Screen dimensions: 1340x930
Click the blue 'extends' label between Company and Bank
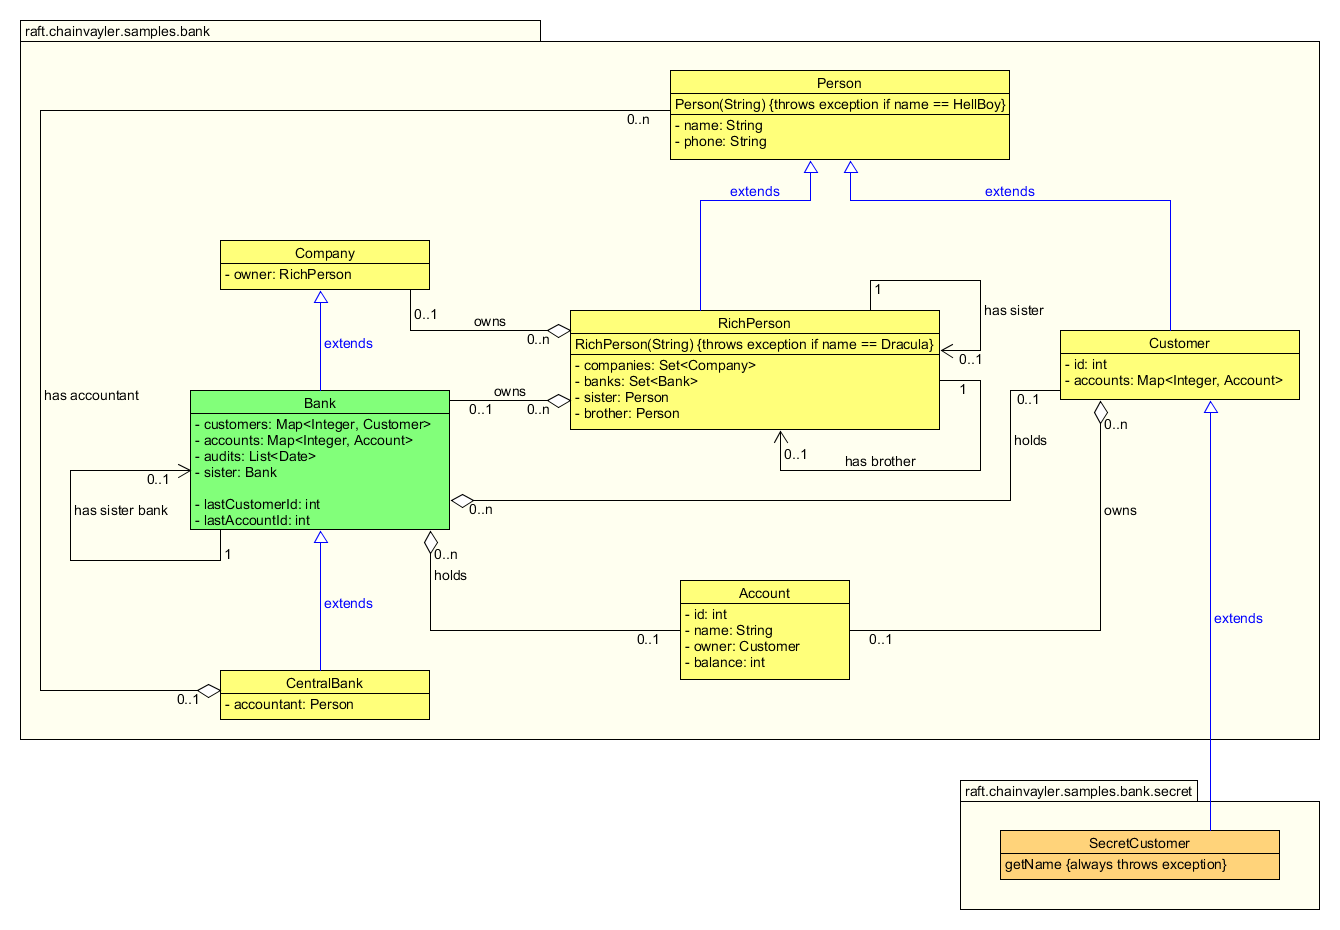coord(347,343)
